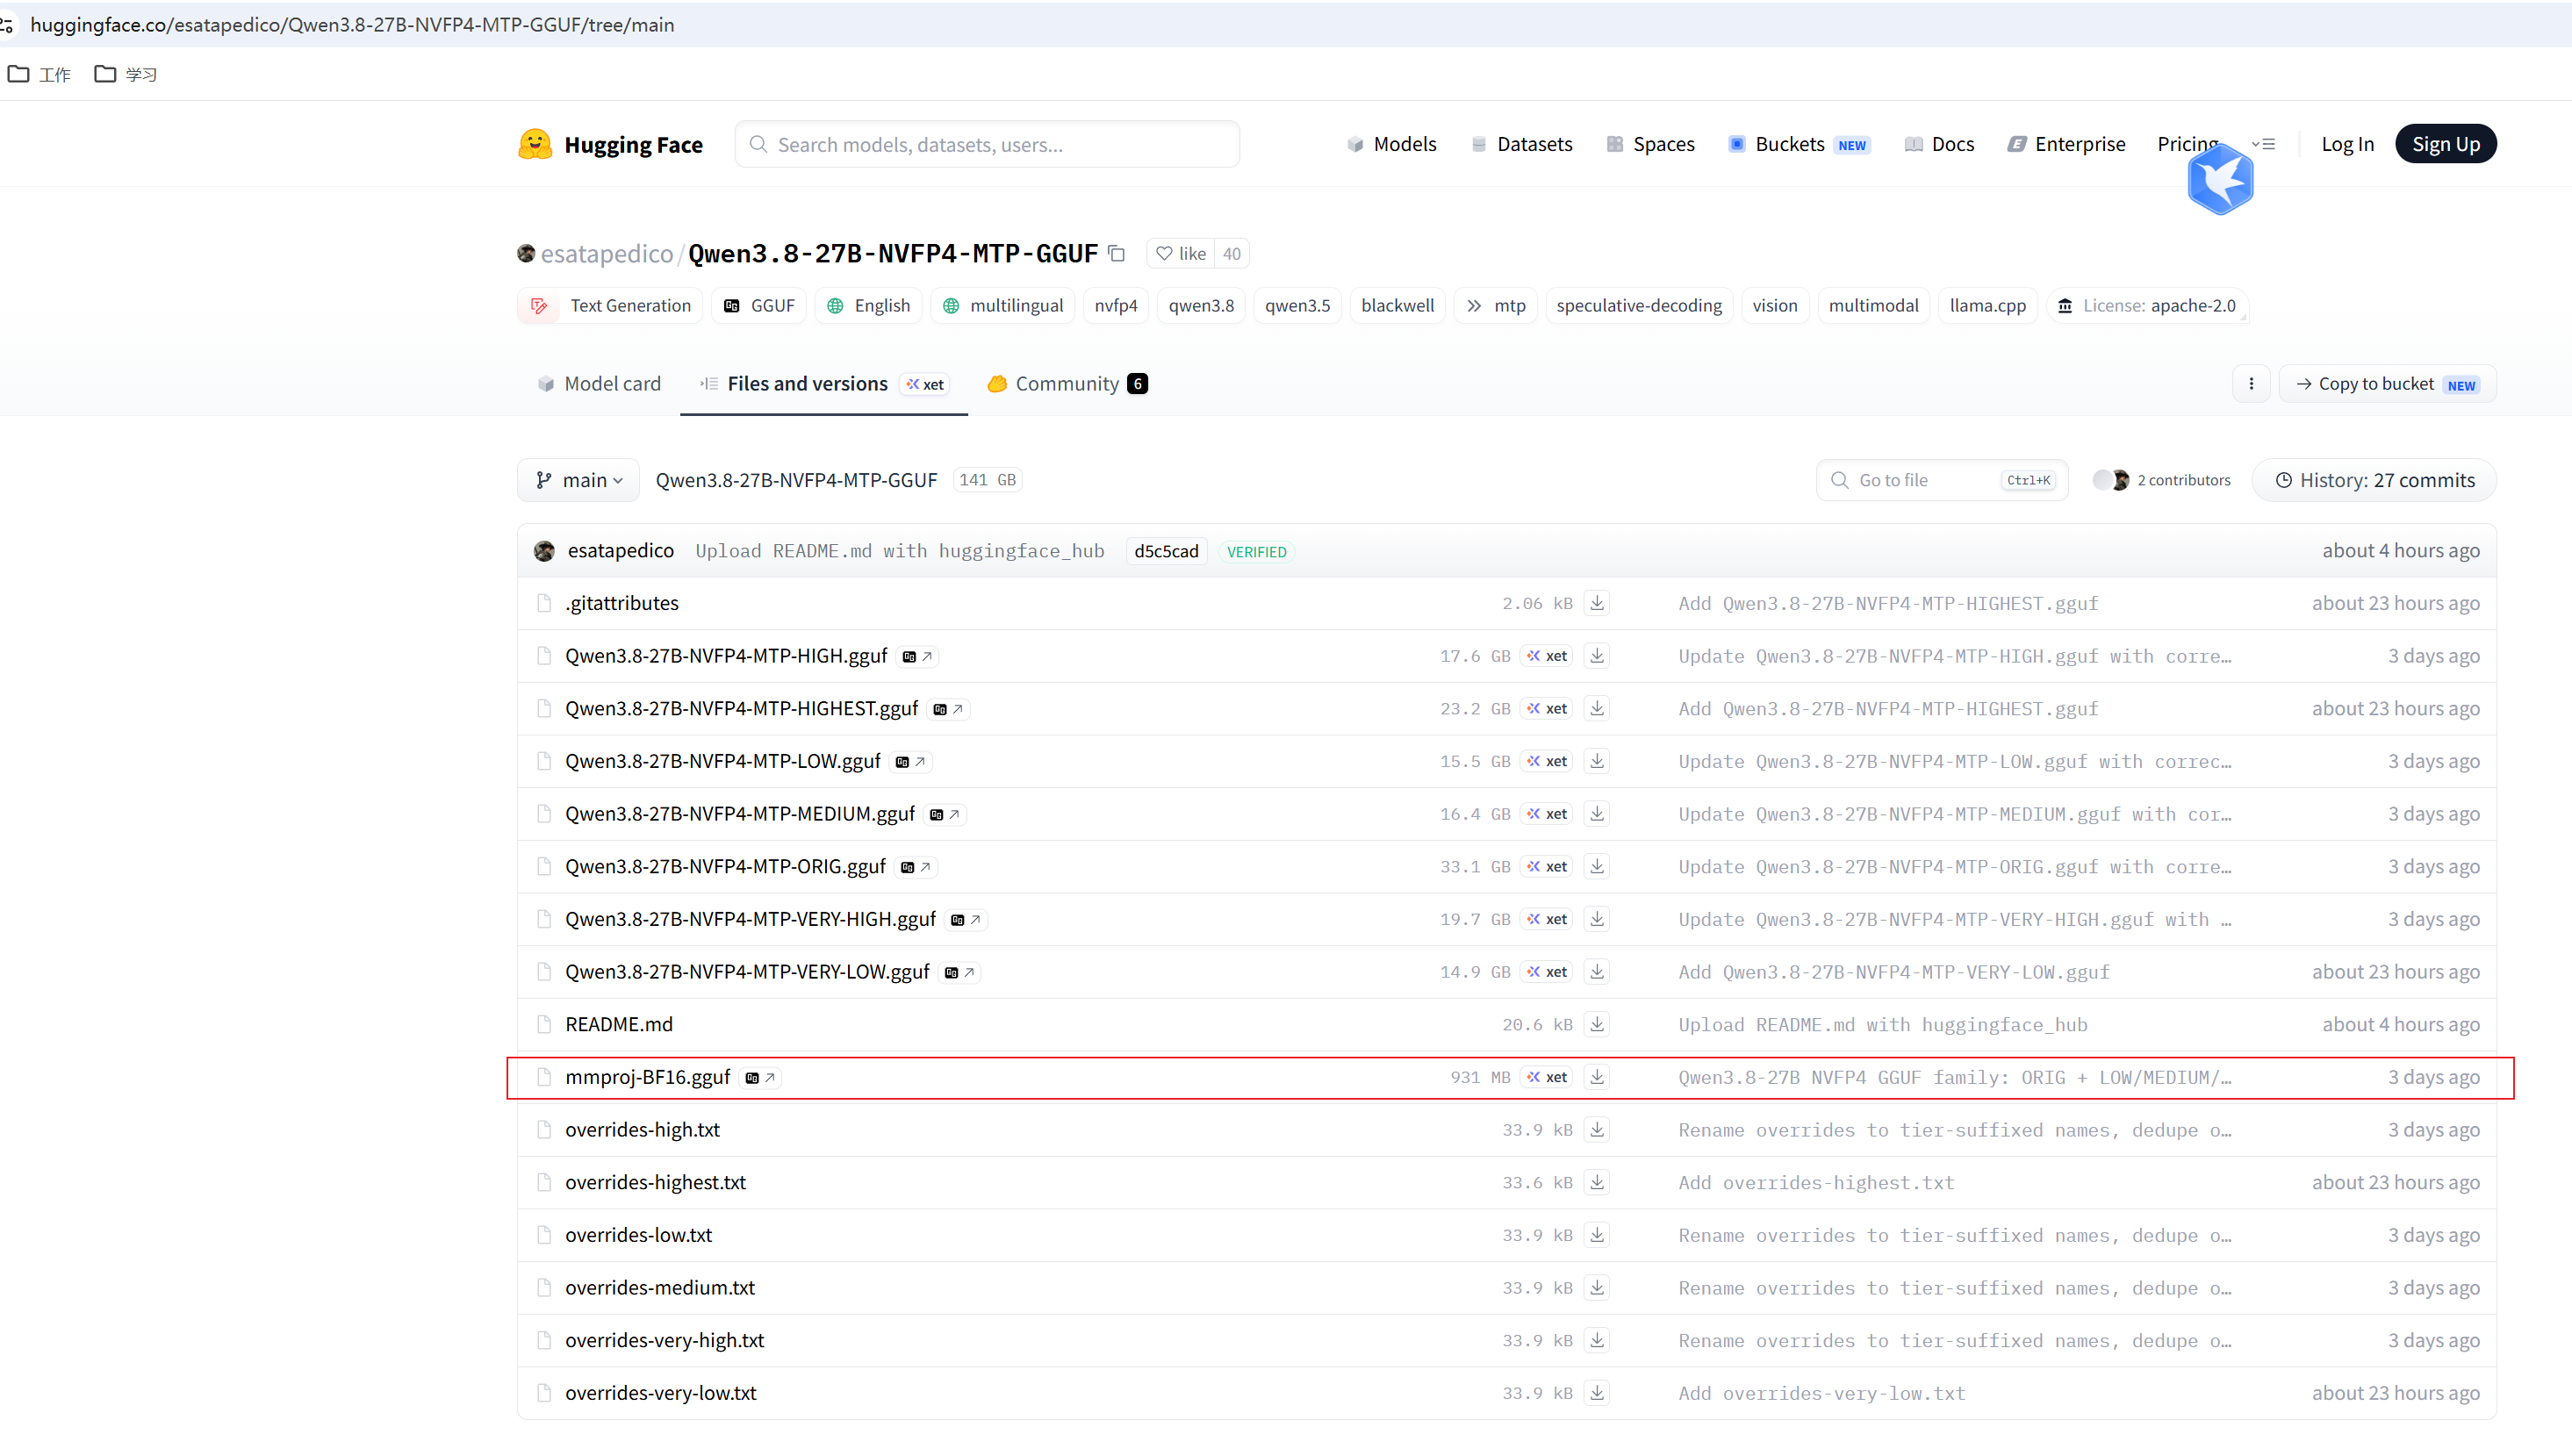
Task: Download overrides-medium.txt
Action: (1597, 1288)
